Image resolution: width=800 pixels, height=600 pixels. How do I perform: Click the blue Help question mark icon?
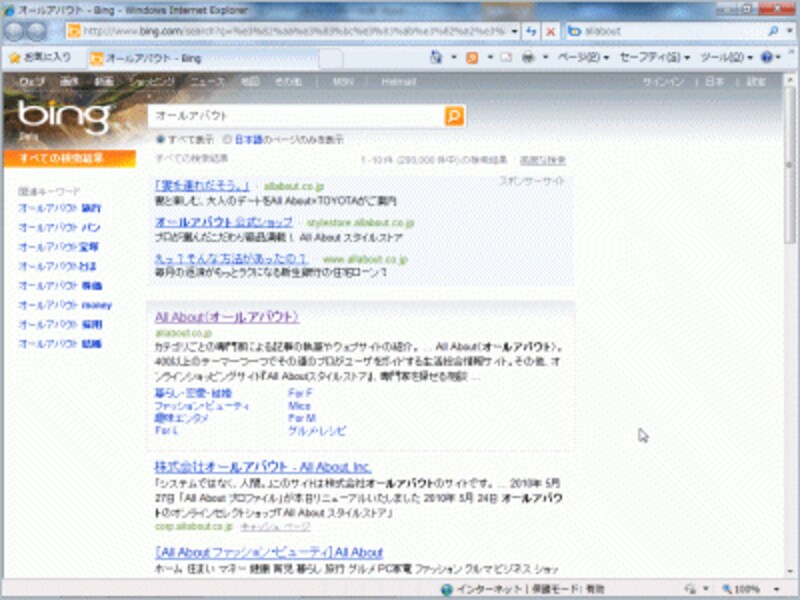click(766, 57)
